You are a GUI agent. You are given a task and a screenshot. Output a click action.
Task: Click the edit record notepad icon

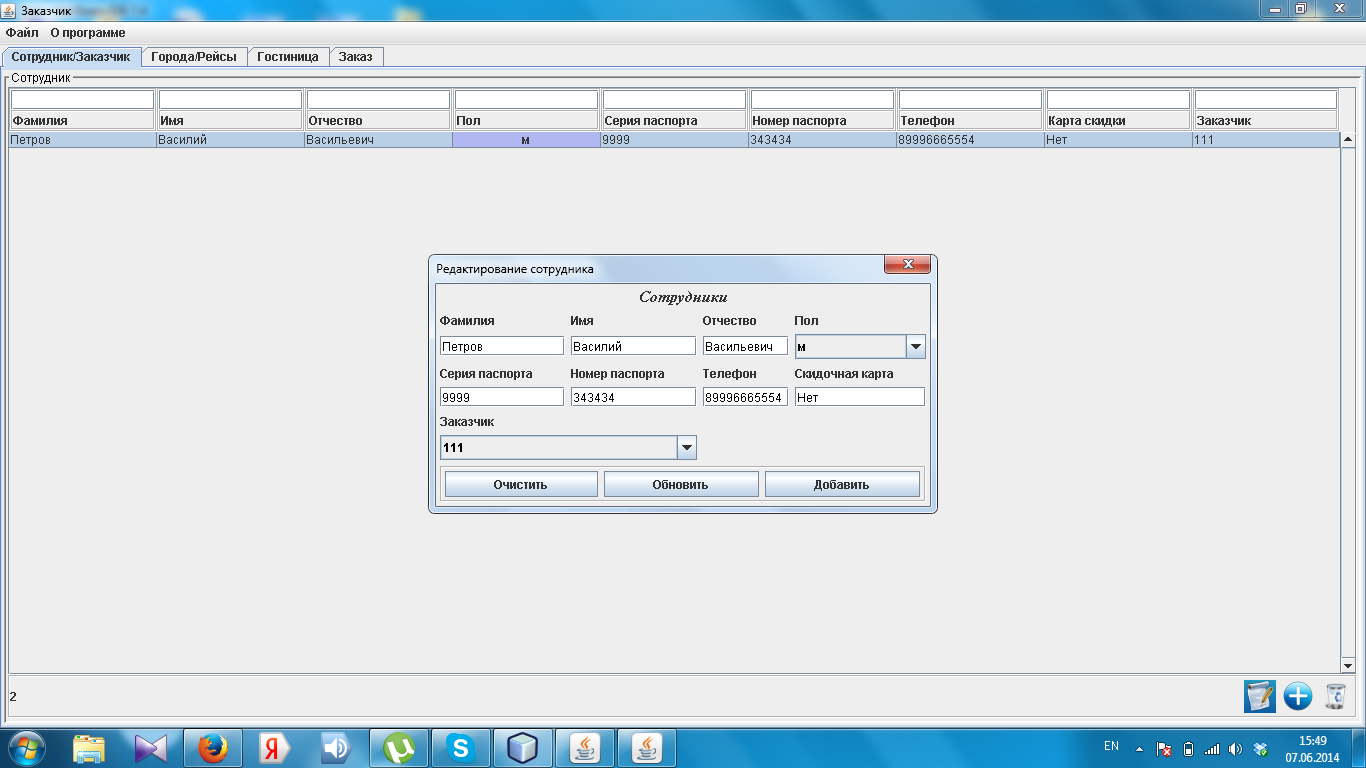pyautogui.click(x=1259, y=696)
